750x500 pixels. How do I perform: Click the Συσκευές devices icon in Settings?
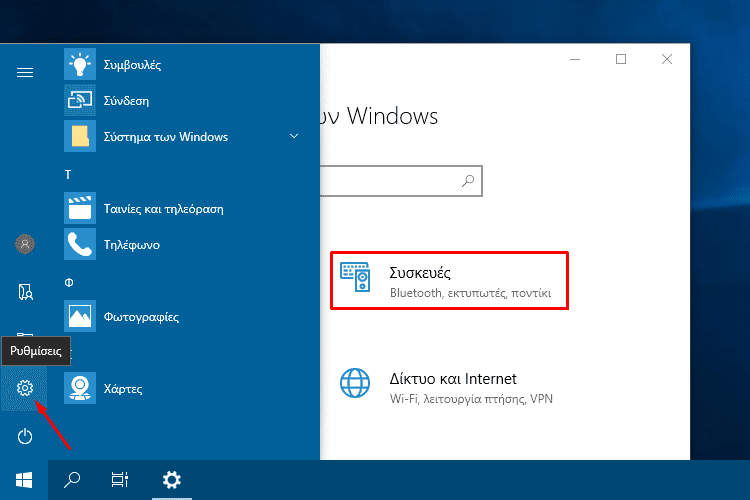click(x=355, y=277)
